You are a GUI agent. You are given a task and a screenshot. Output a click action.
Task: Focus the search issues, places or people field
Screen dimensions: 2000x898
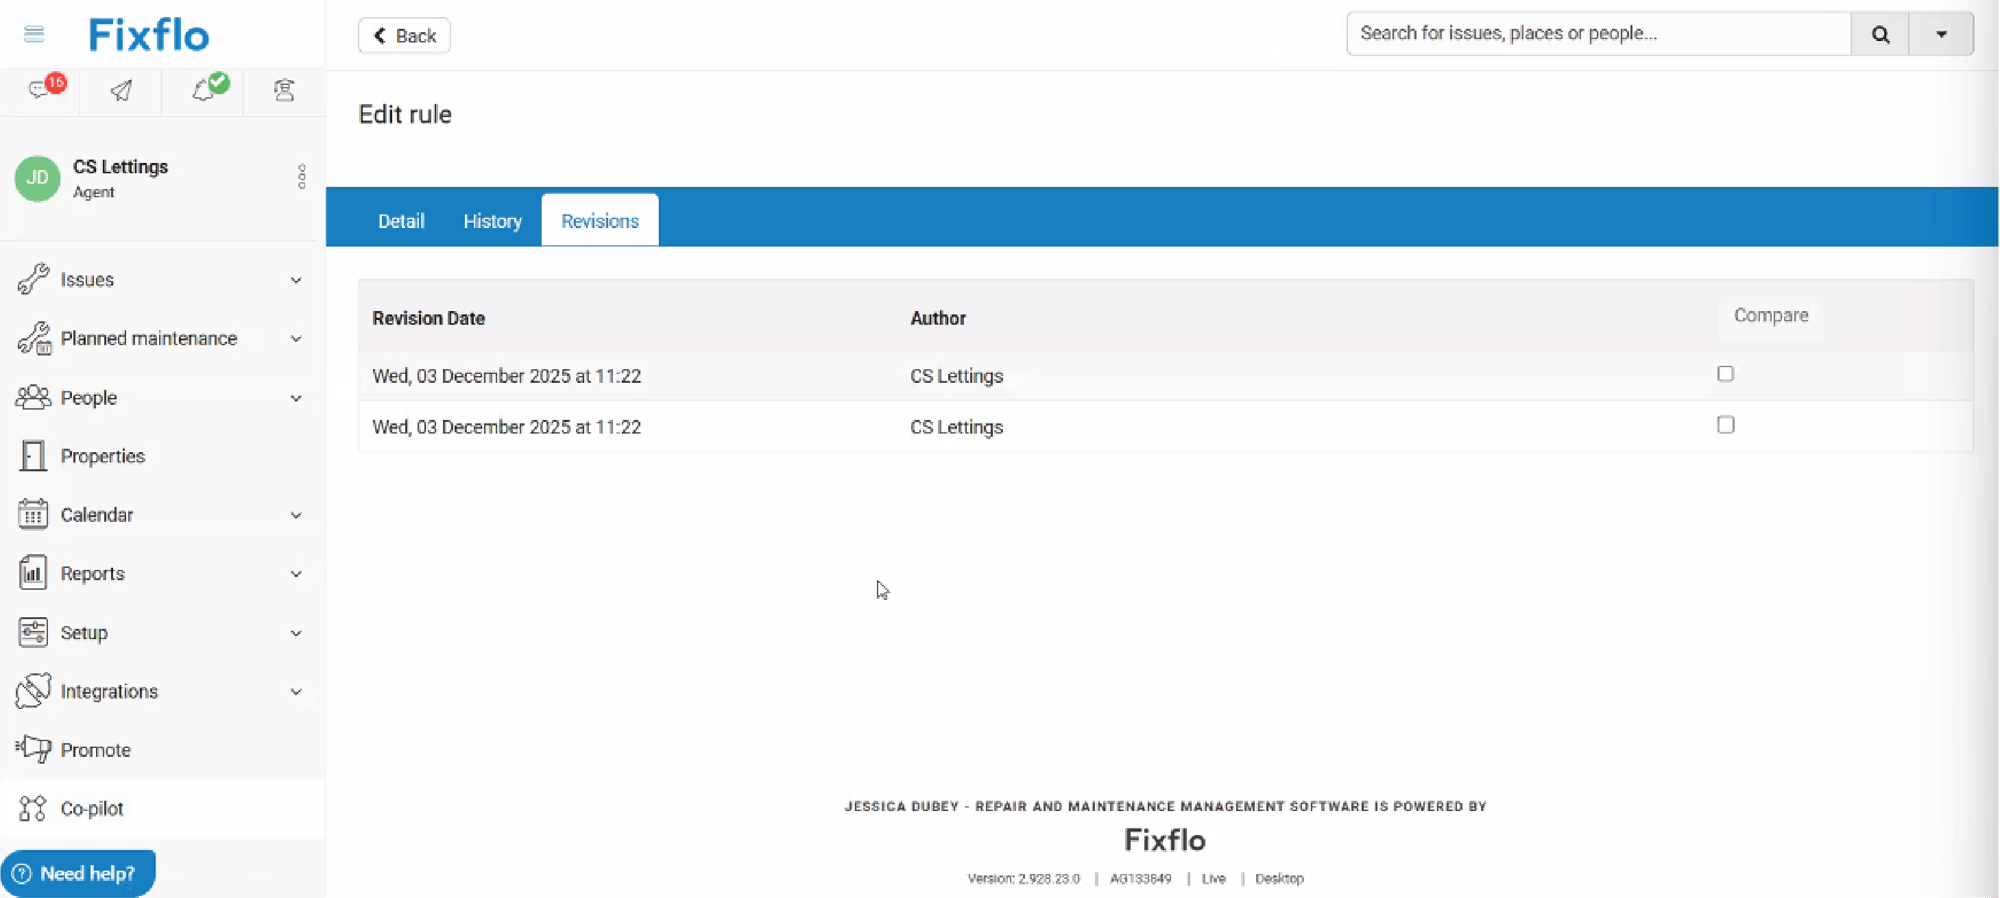[x=1598, y=34]
